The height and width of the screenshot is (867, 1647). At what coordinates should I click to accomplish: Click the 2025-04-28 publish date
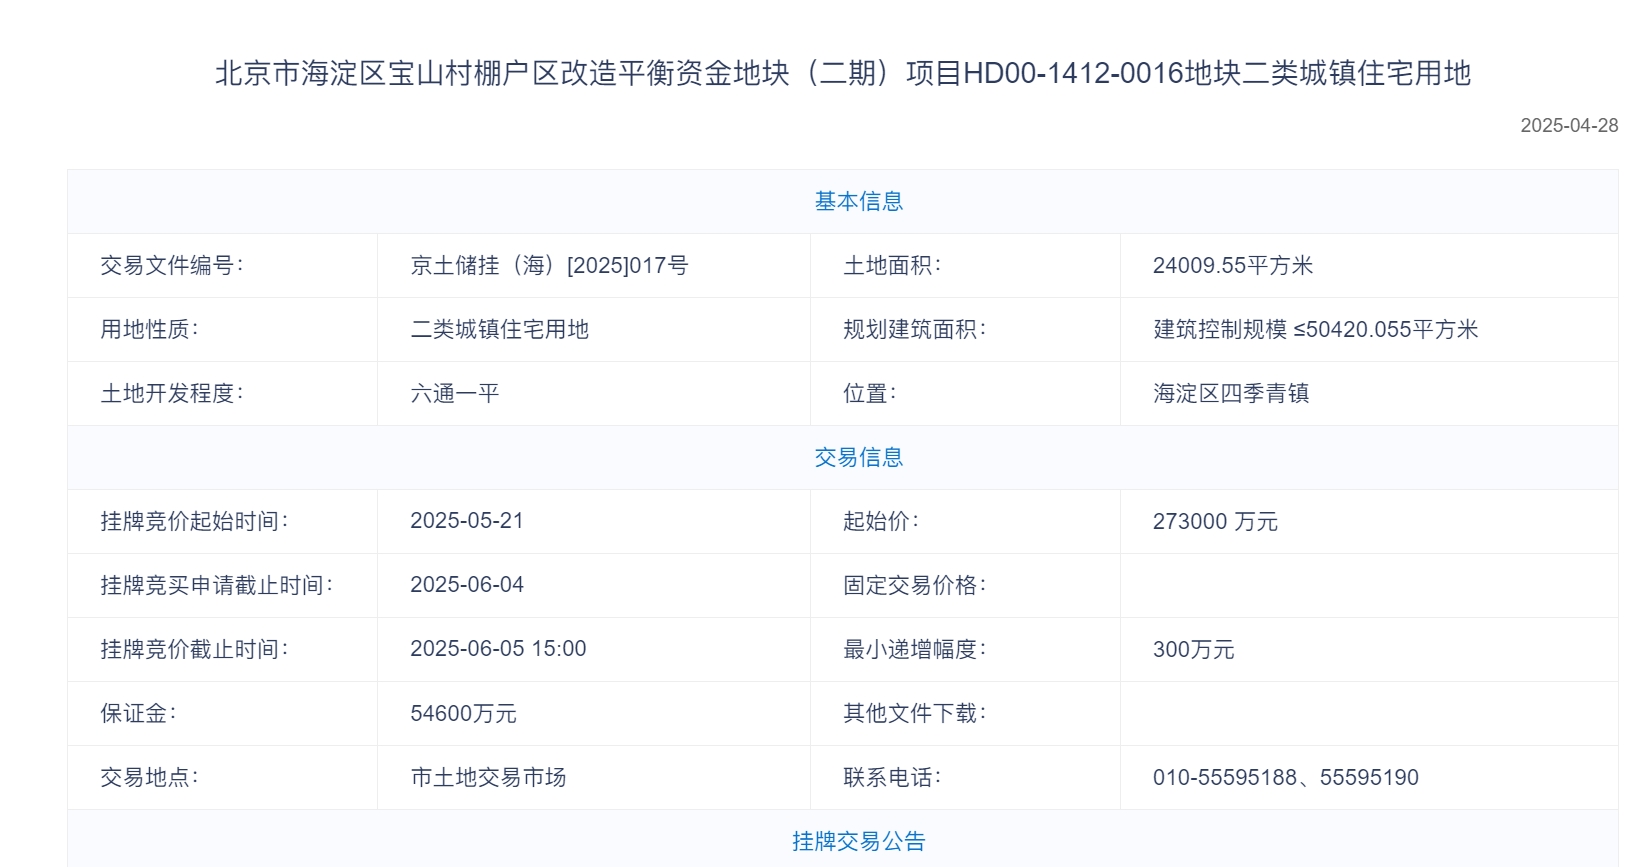(1569, 126)
